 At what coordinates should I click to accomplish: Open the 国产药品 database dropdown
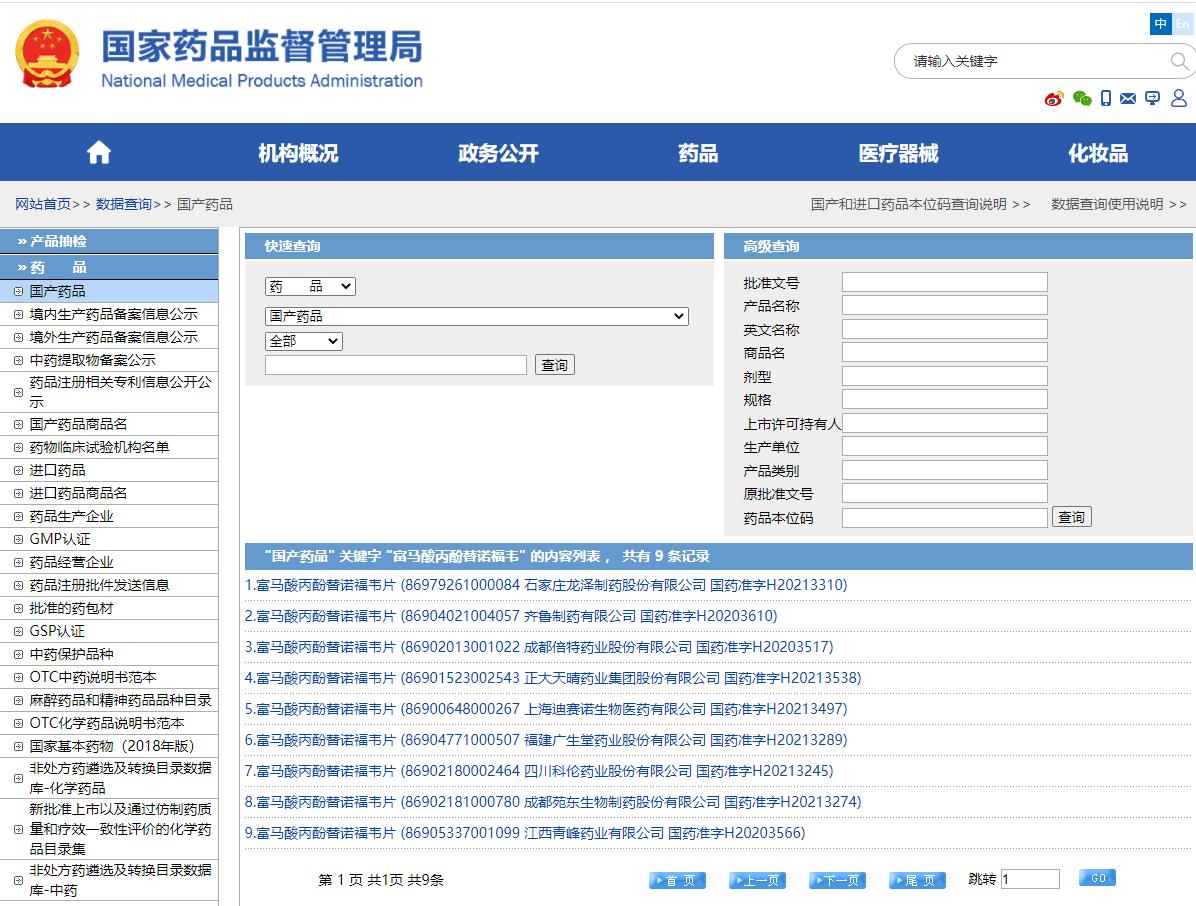pyautogui.click(x=477, y=316)
